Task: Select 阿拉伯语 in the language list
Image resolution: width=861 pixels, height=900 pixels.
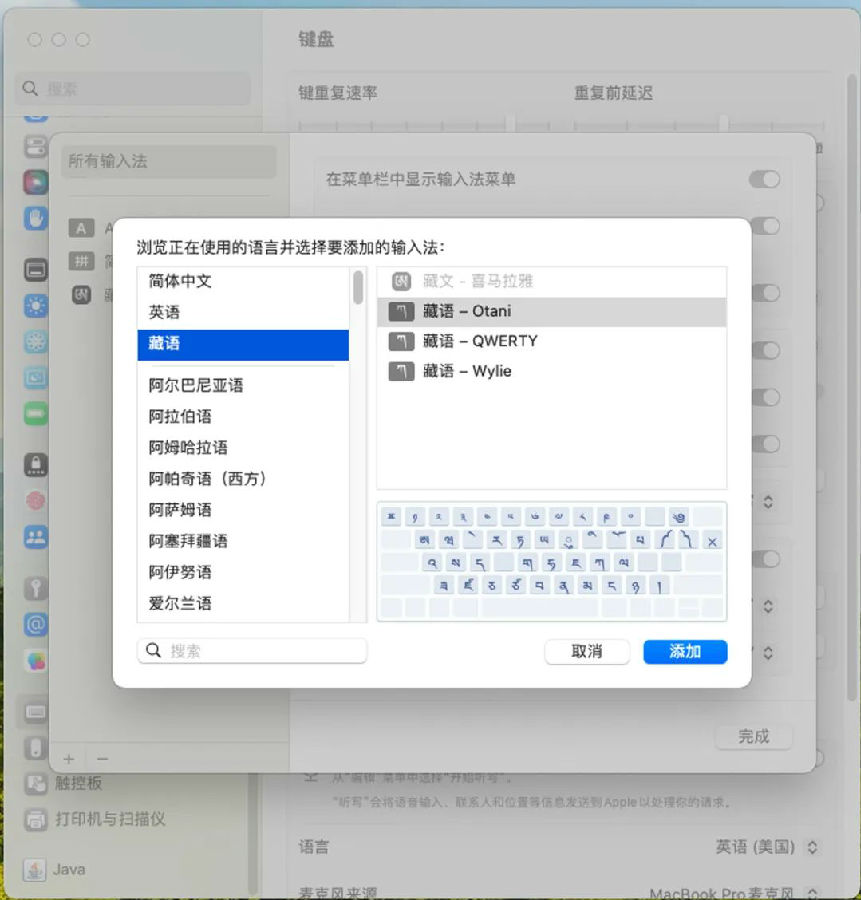Action: [x=243, y=416]
